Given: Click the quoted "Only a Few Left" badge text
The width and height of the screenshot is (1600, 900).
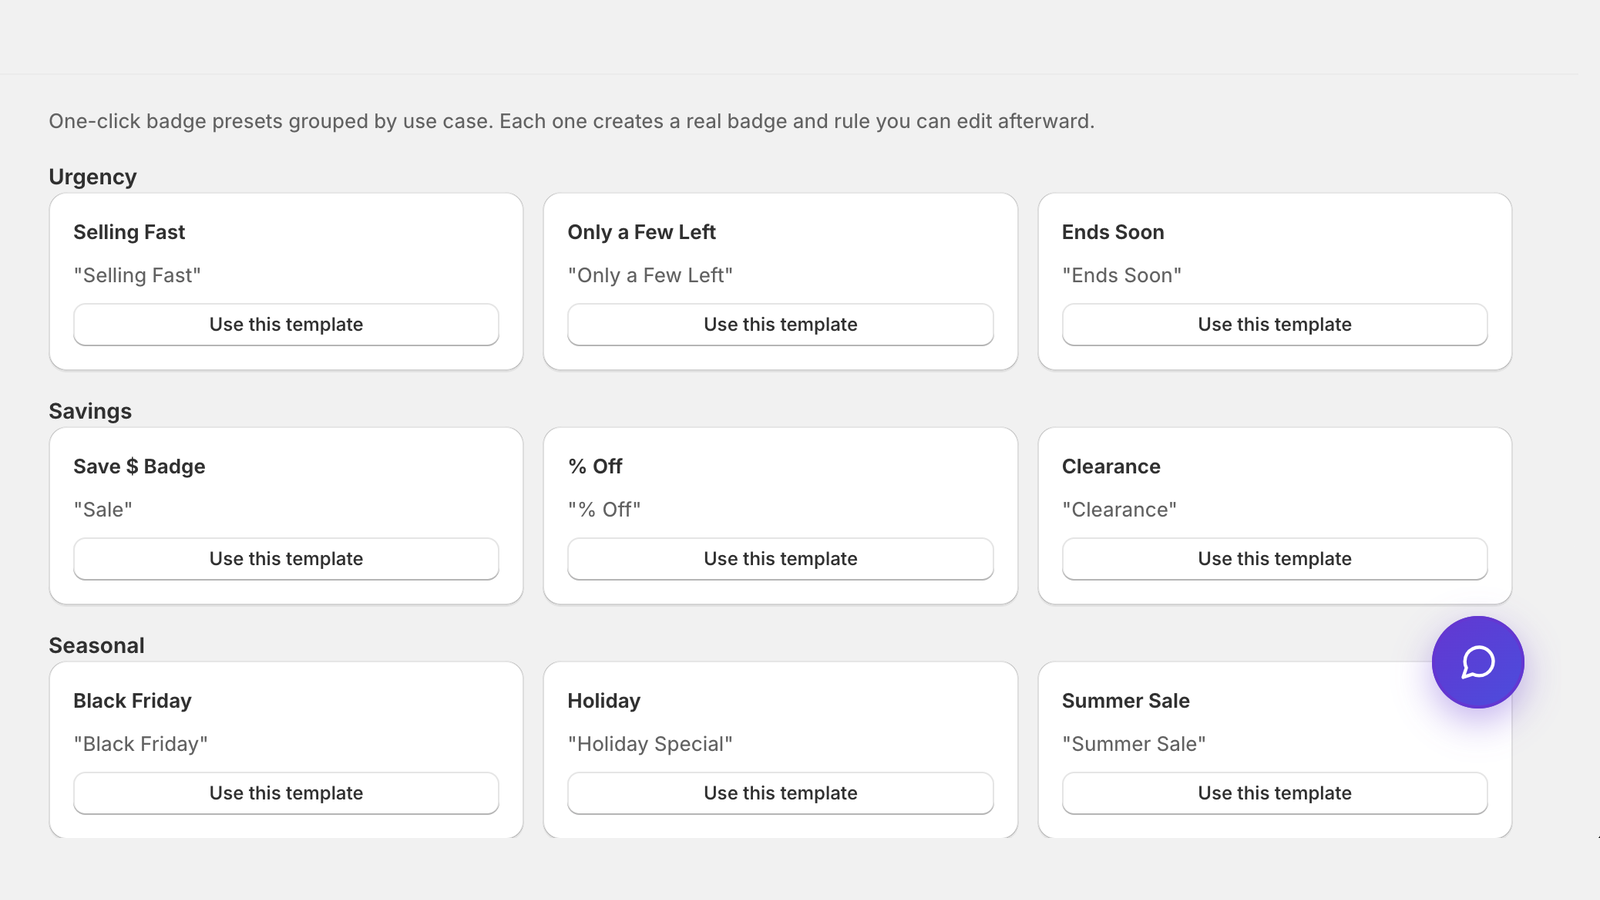Looking at the screenshot, I should pos(650,276).
